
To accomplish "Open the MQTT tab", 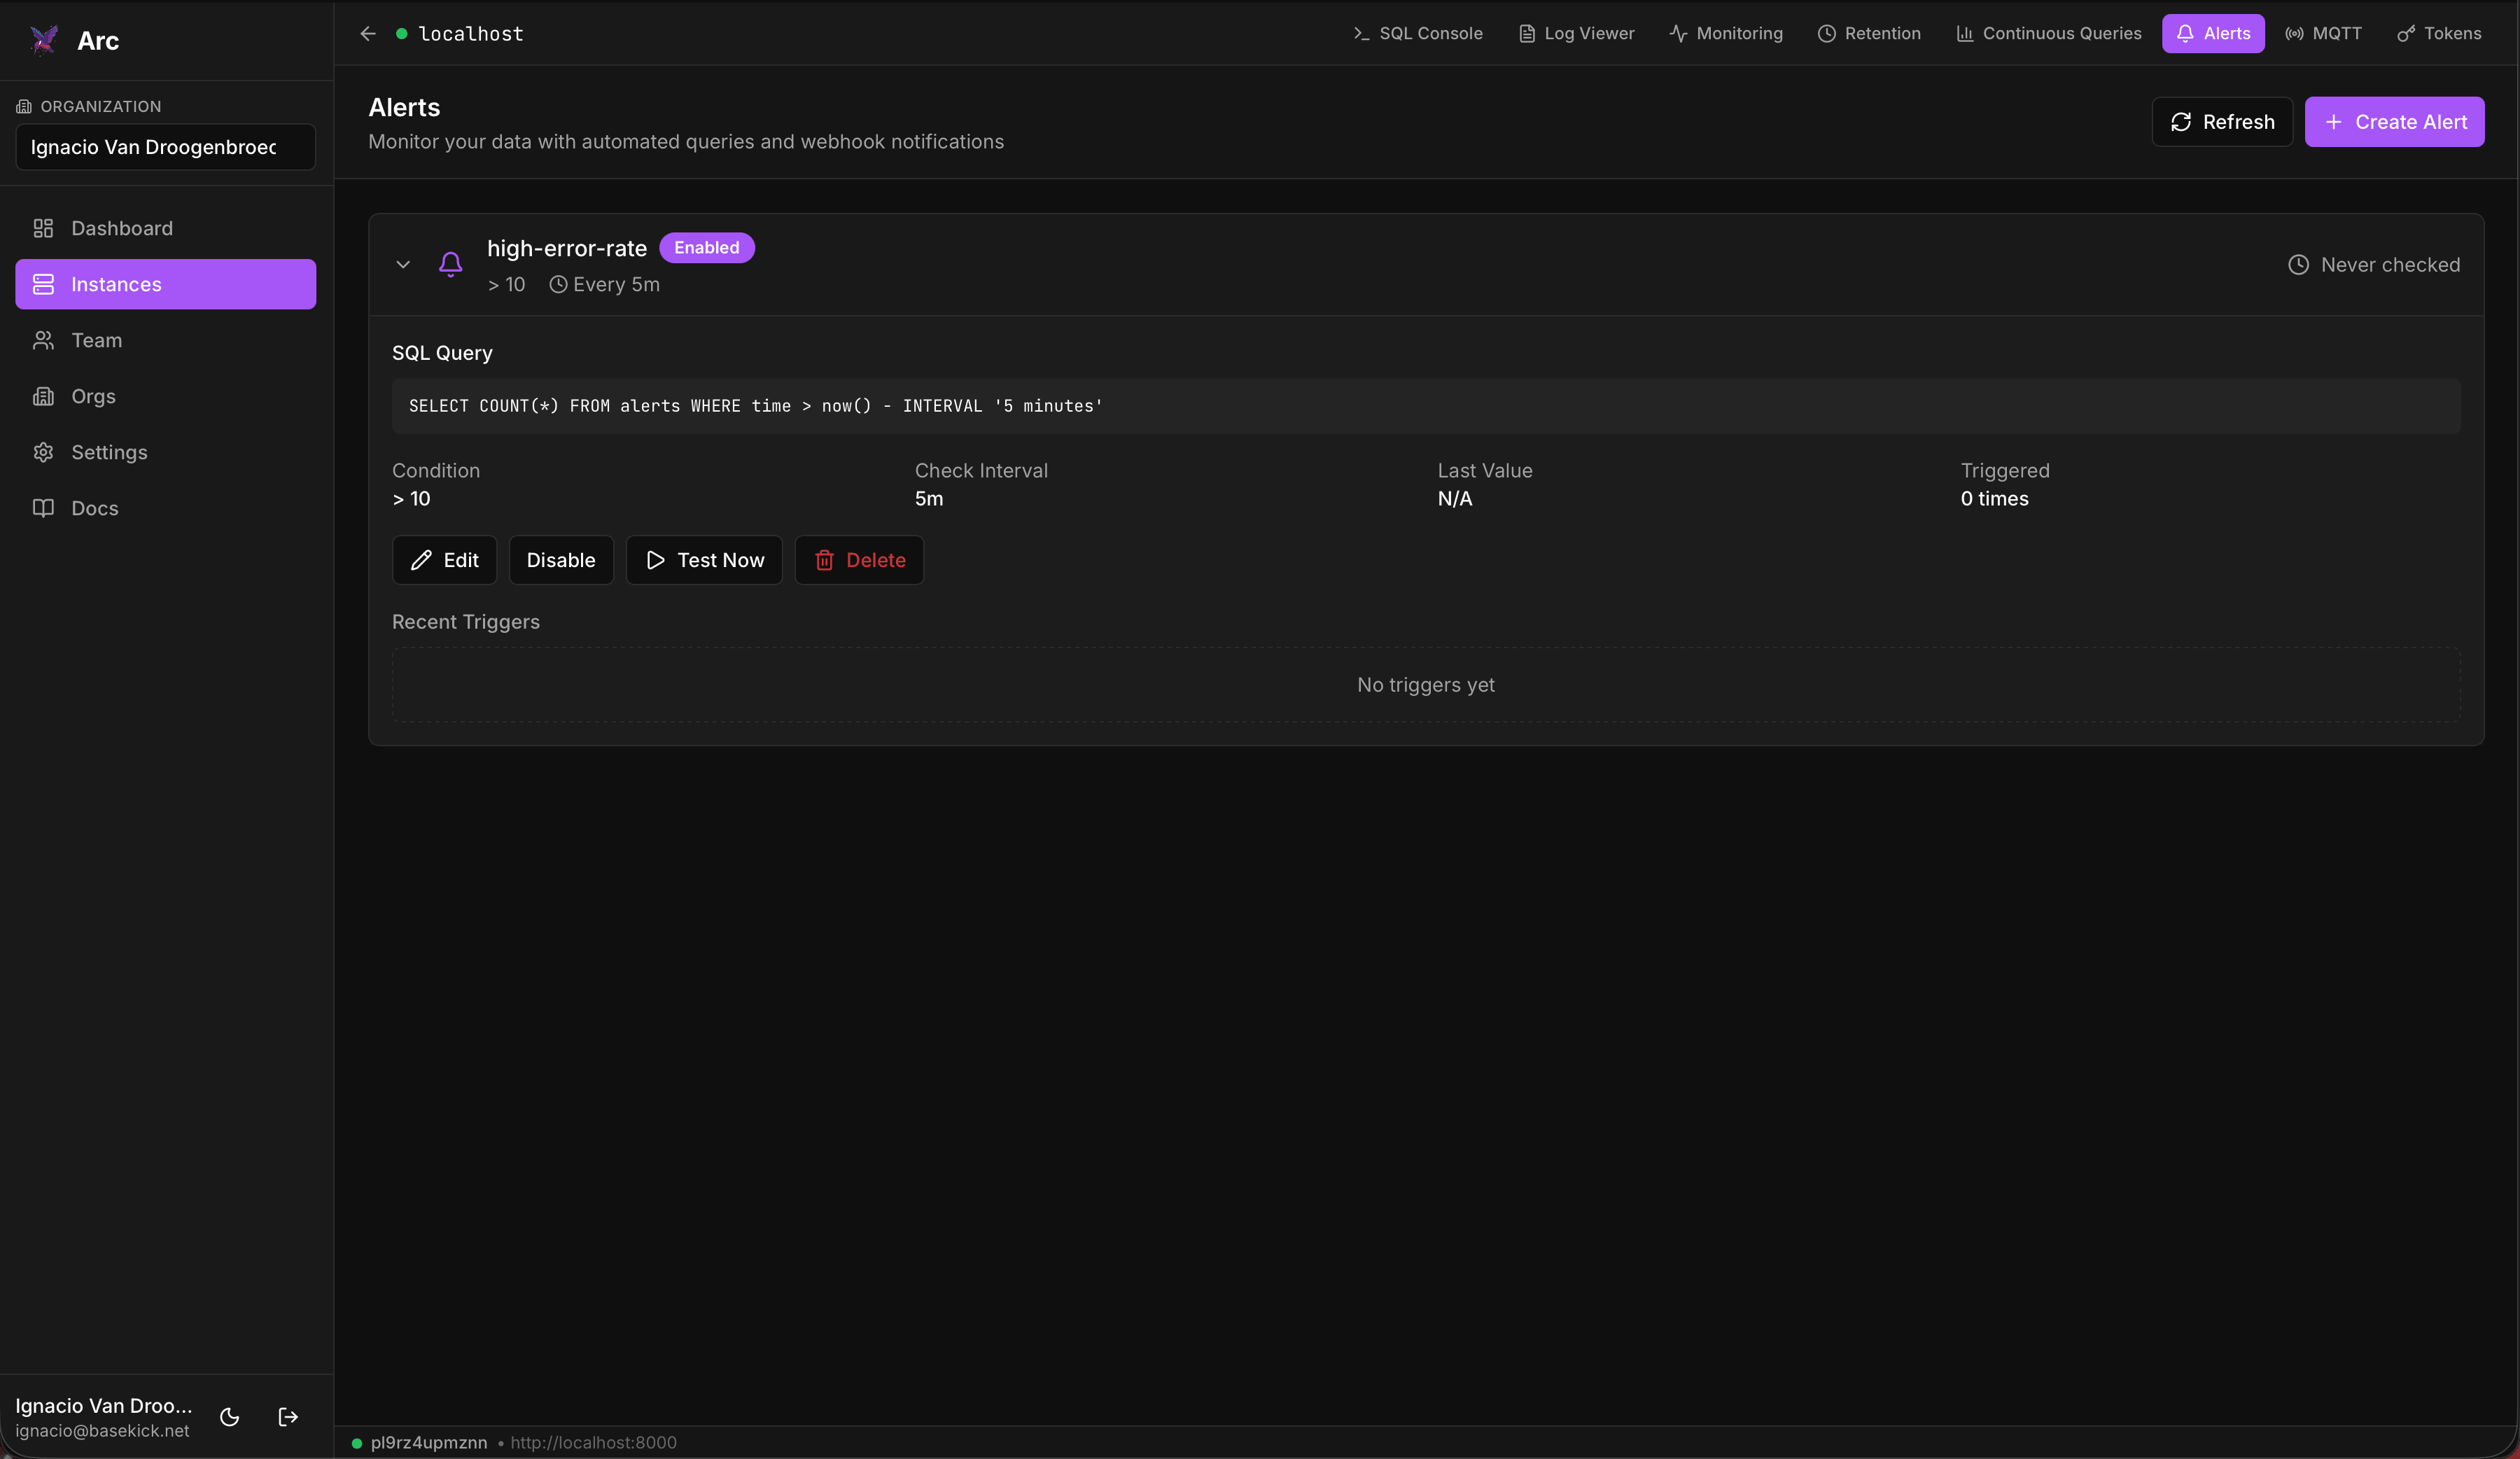I will (x=2323, y=33).
